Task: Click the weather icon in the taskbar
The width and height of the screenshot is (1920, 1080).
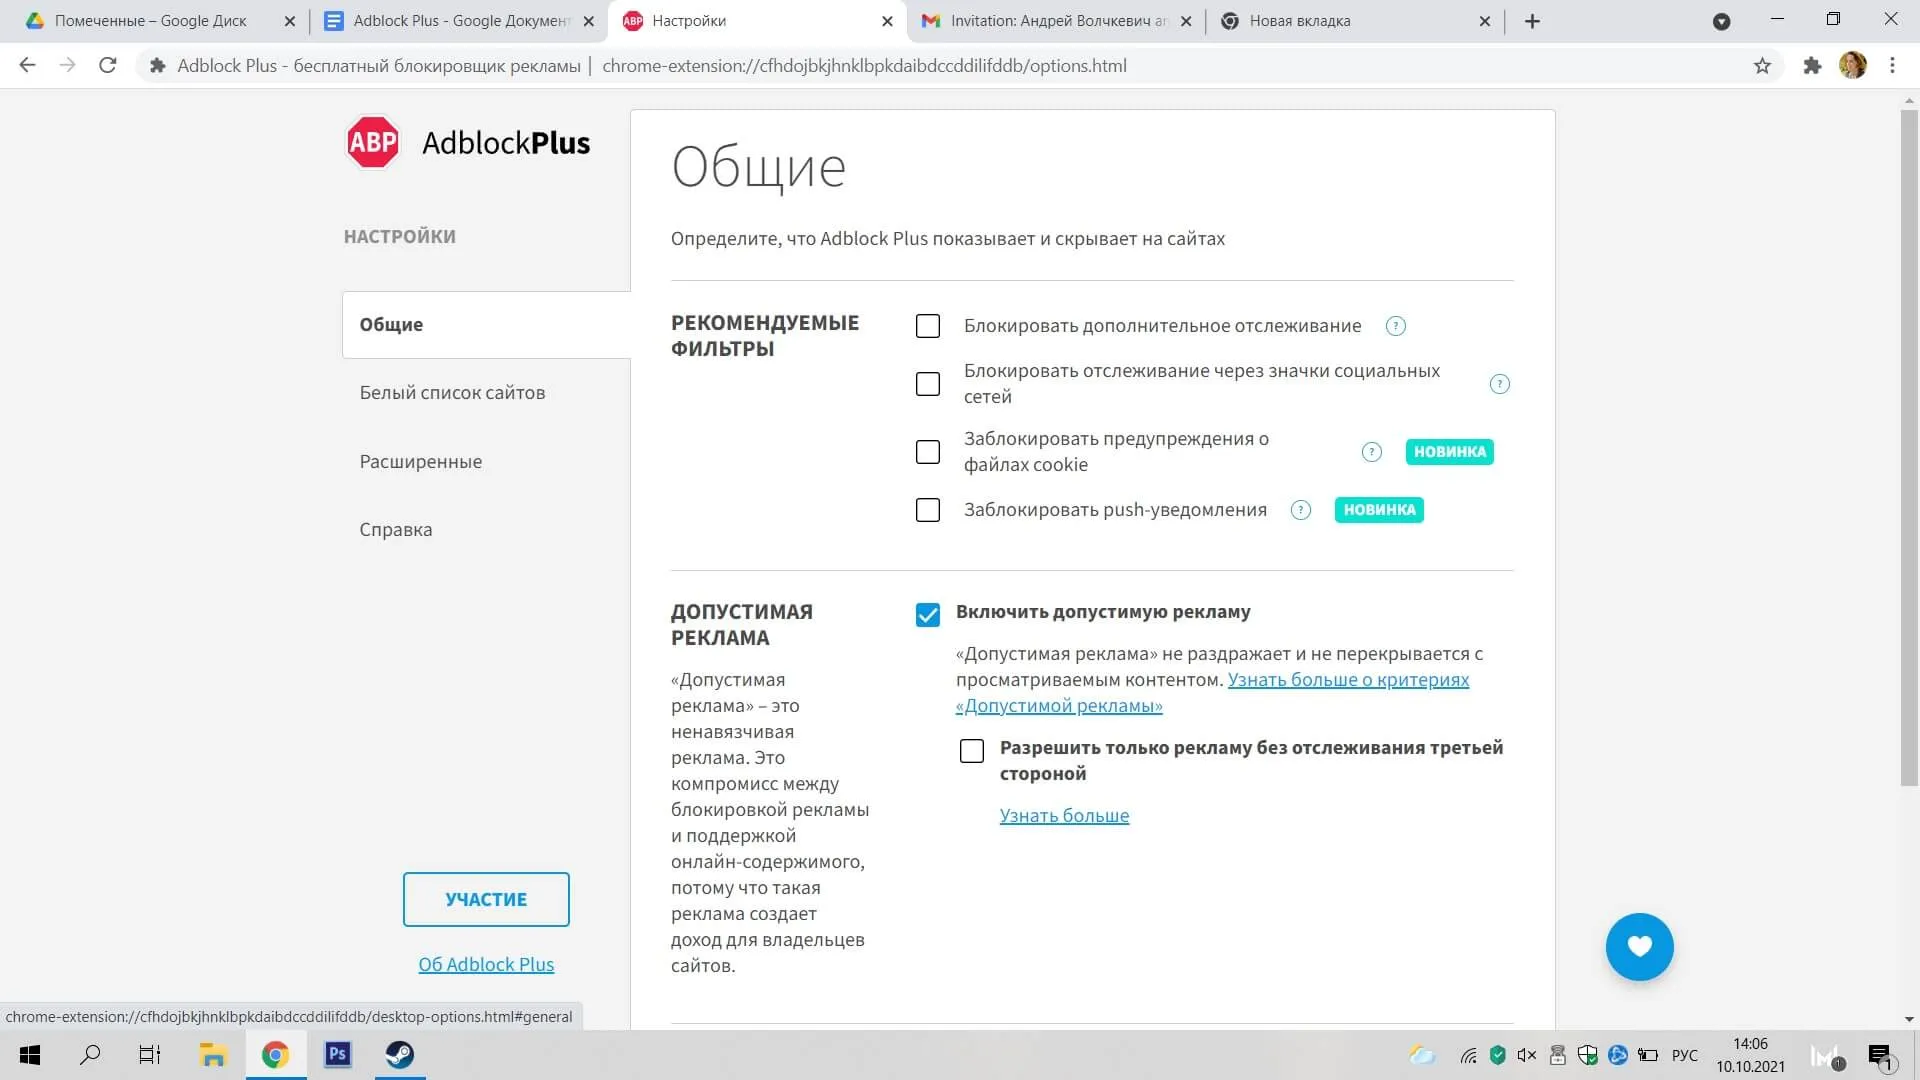Action: tap(1422, 1055)
